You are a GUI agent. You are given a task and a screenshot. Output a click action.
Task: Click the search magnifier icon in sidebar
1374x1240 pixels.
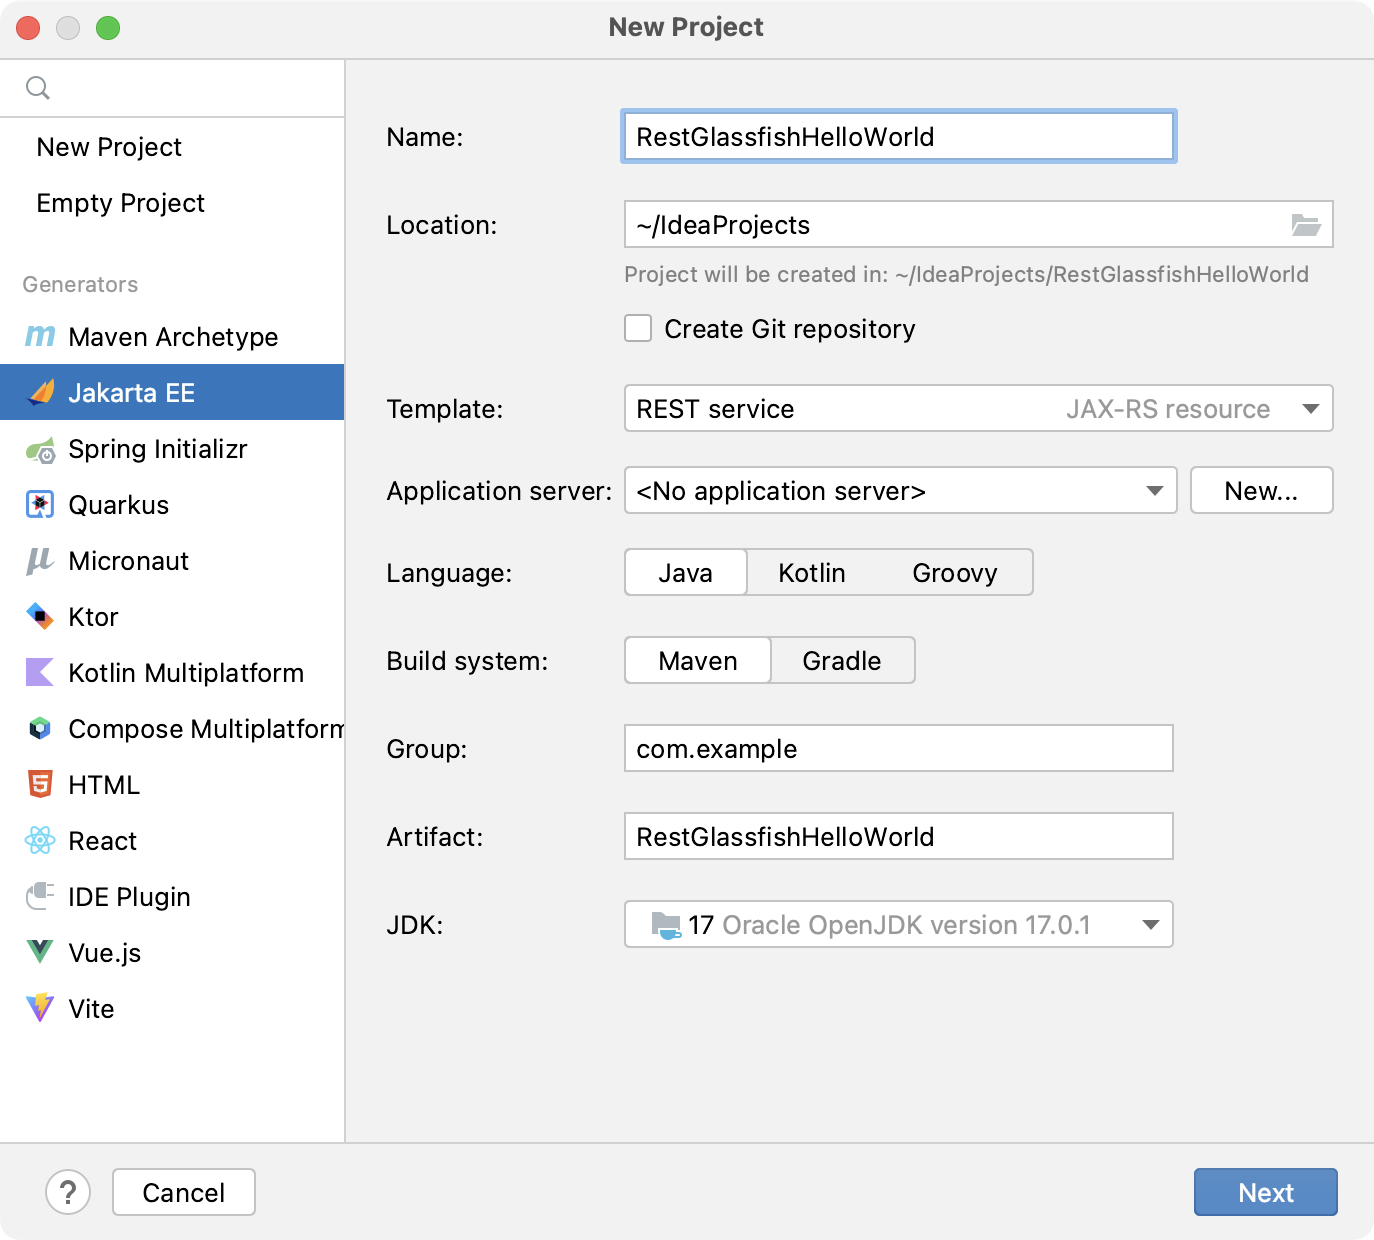[38, 88]
